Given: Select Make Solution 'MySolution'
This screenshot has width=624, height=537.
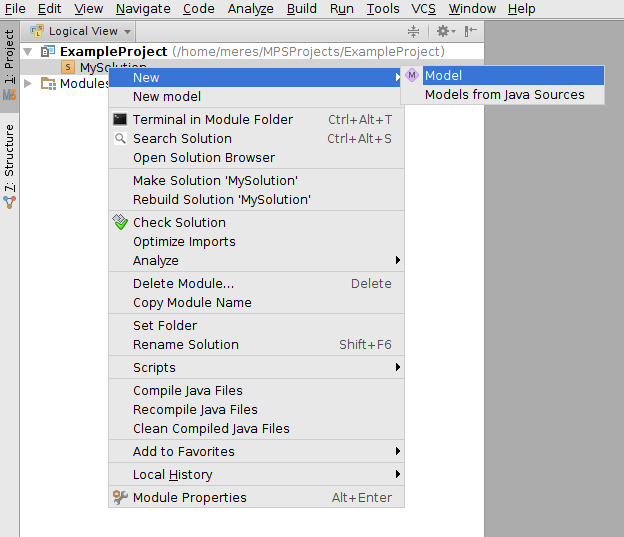Looking at the screenshot, I should tap(256, 180).
